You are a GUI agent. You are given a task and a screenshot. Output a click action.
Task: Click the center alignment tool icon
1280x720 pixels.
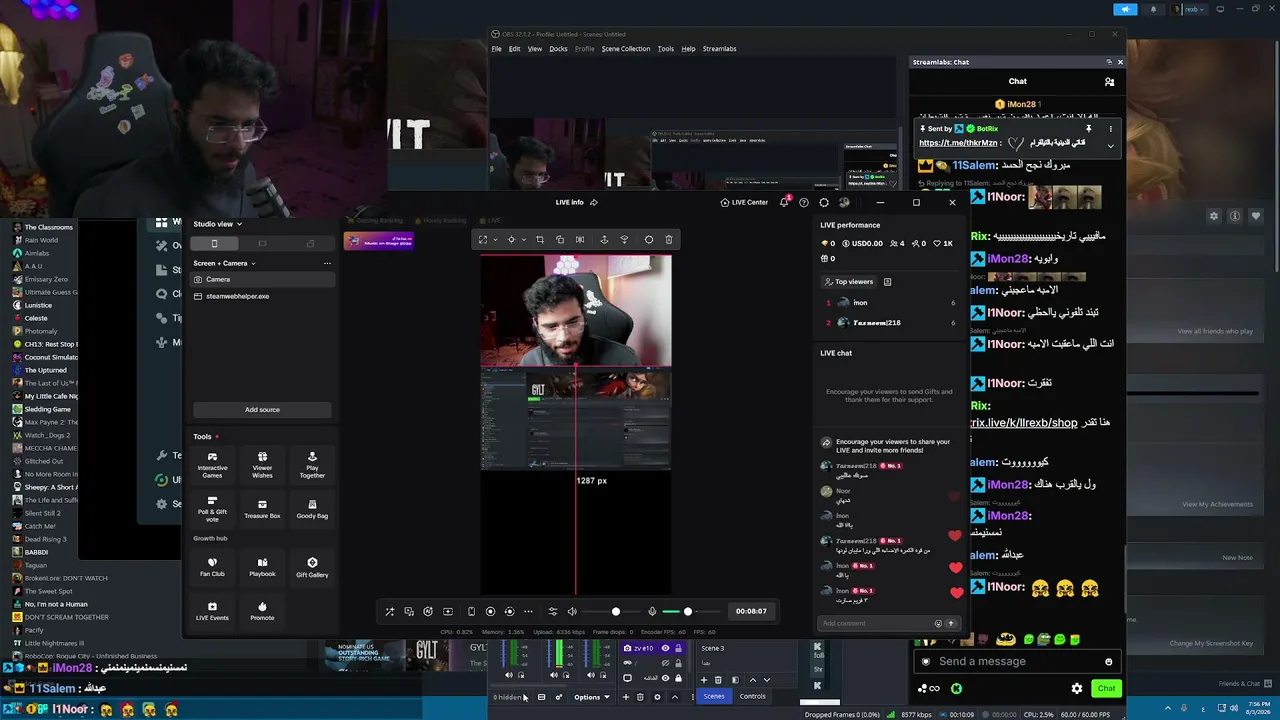511,240
